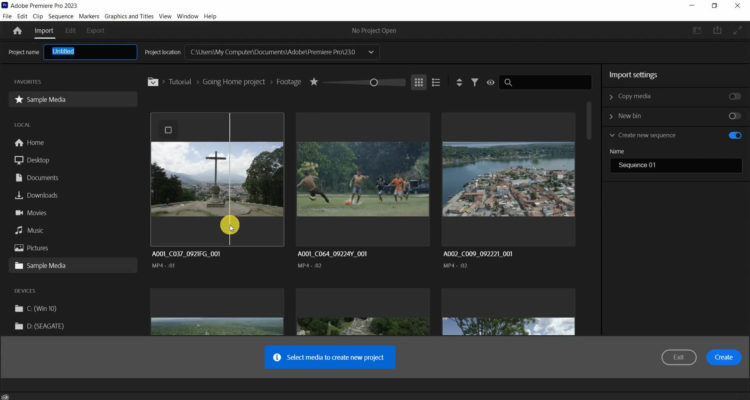Select the aerial town clip A002_C009 thumbnail
Viewport: 750px width, 400px height.
(x=508, y=179)
